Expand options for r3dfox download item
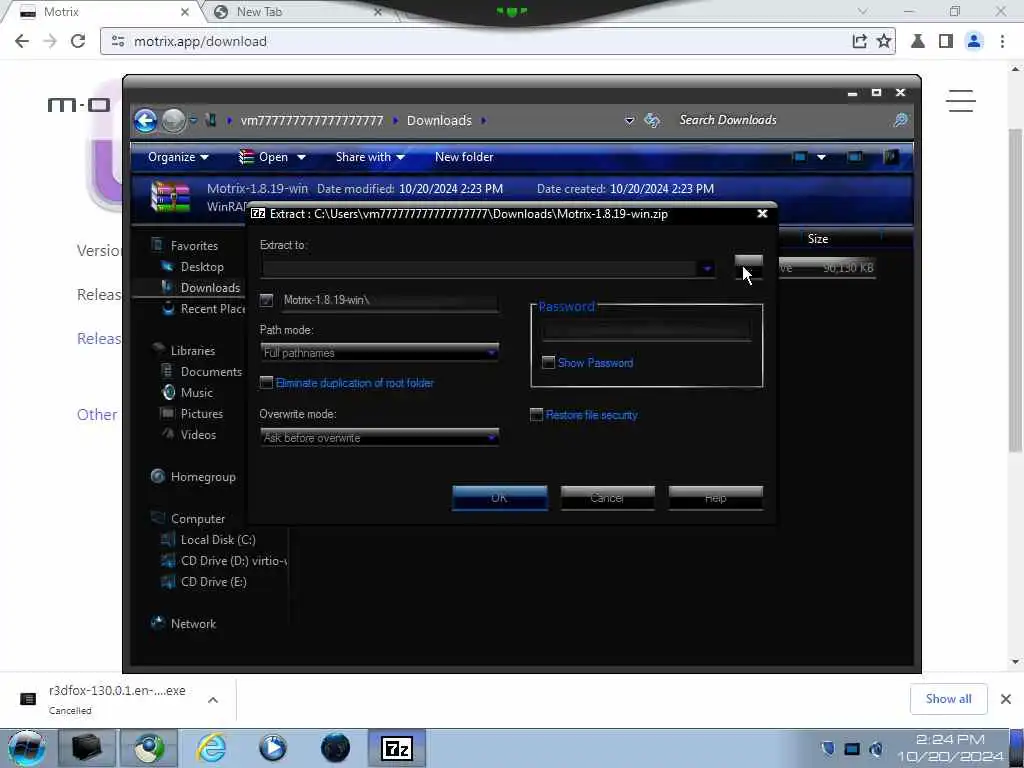Screen dimensions: 1024x768 [213, 700]
